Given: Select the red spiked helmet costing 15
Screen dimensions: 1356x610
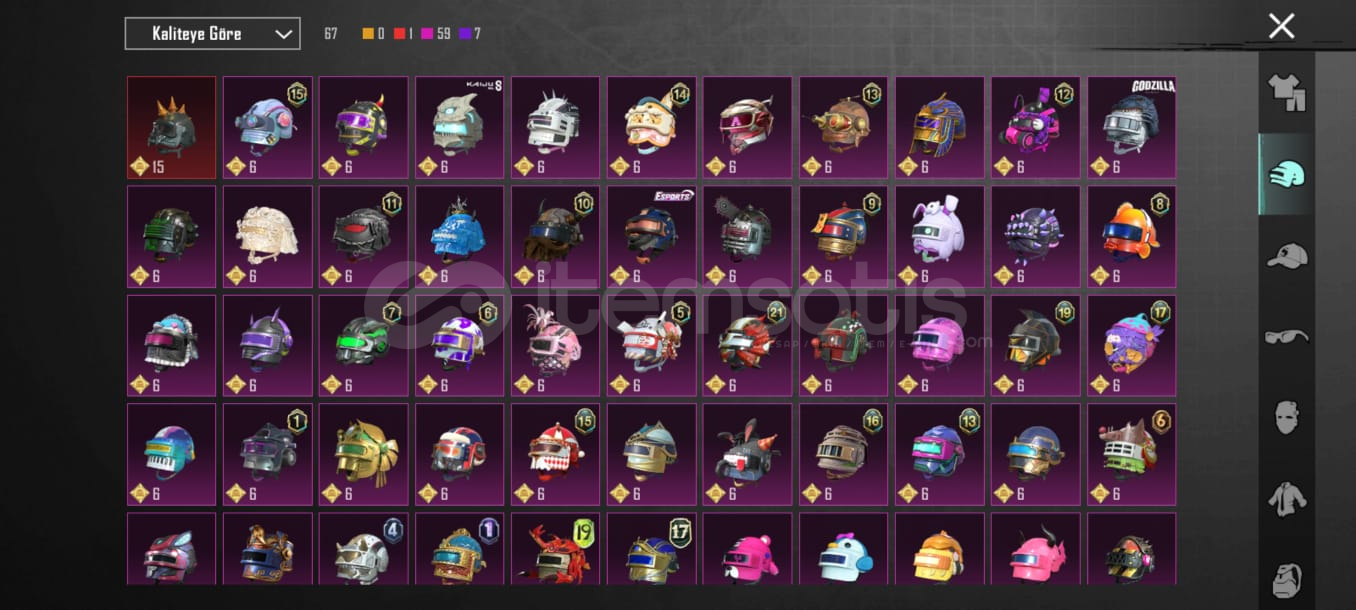Looking at the screenshot, I should point(171,127).
